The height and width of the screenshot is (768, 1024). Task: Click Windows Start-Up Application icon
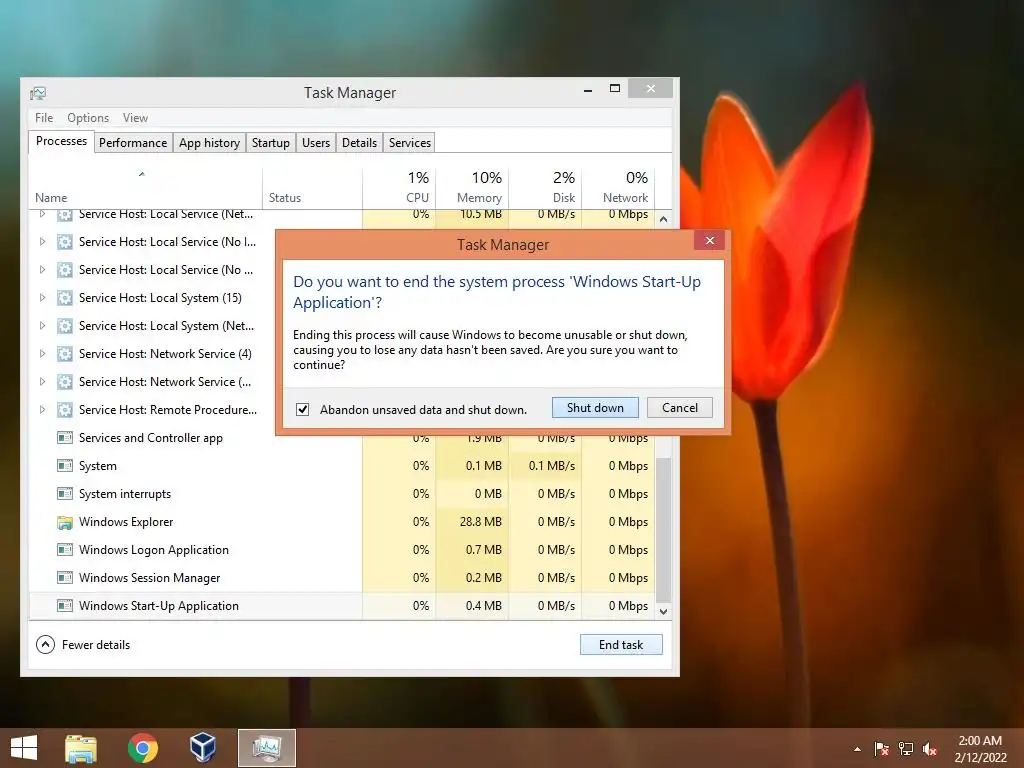[65, 606]
